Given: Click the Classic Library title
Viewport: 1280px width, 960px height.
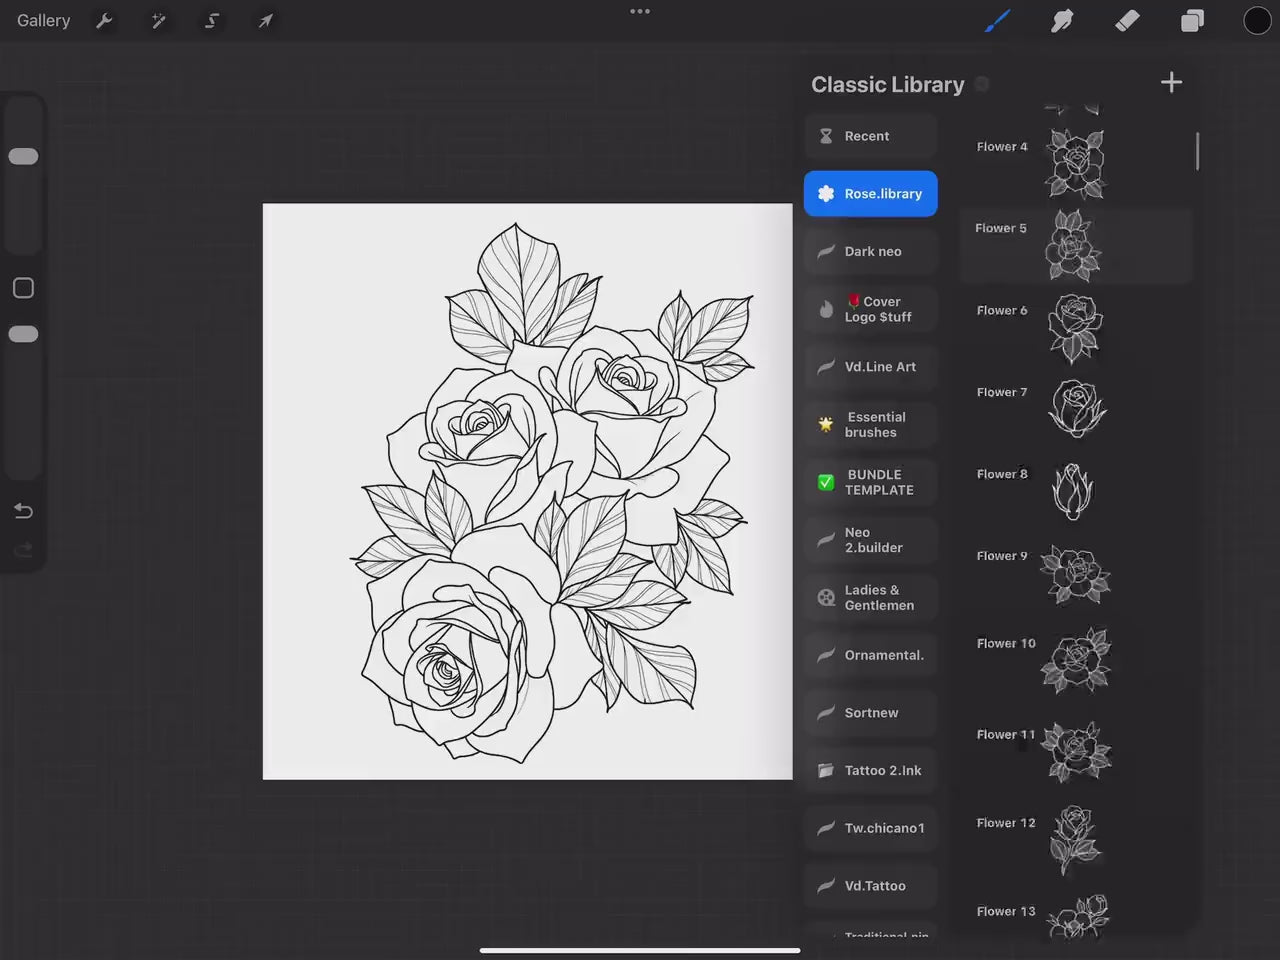Looking at the screenshot, I should (888, 85).
